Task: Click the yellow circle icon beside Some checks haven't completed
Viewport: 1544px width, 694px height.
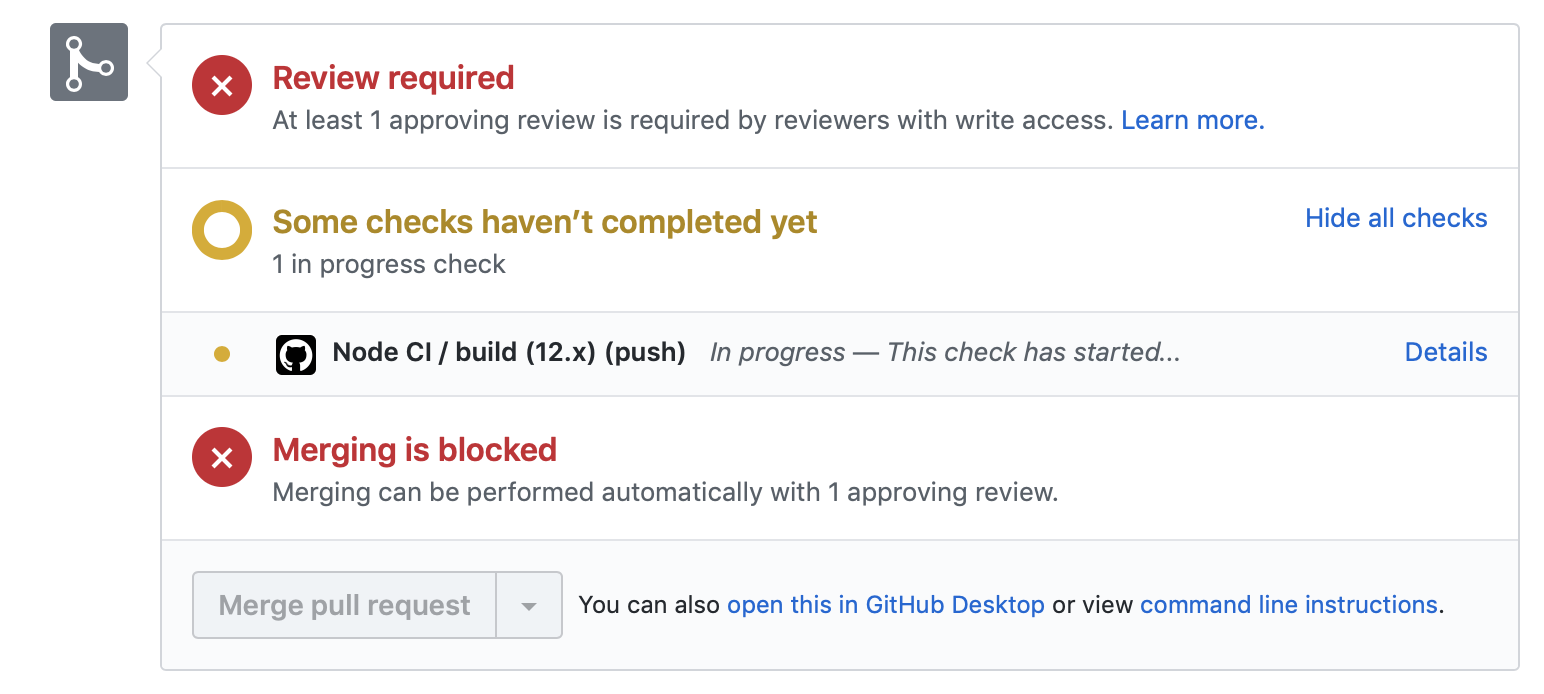Action: tap(221, 229)
